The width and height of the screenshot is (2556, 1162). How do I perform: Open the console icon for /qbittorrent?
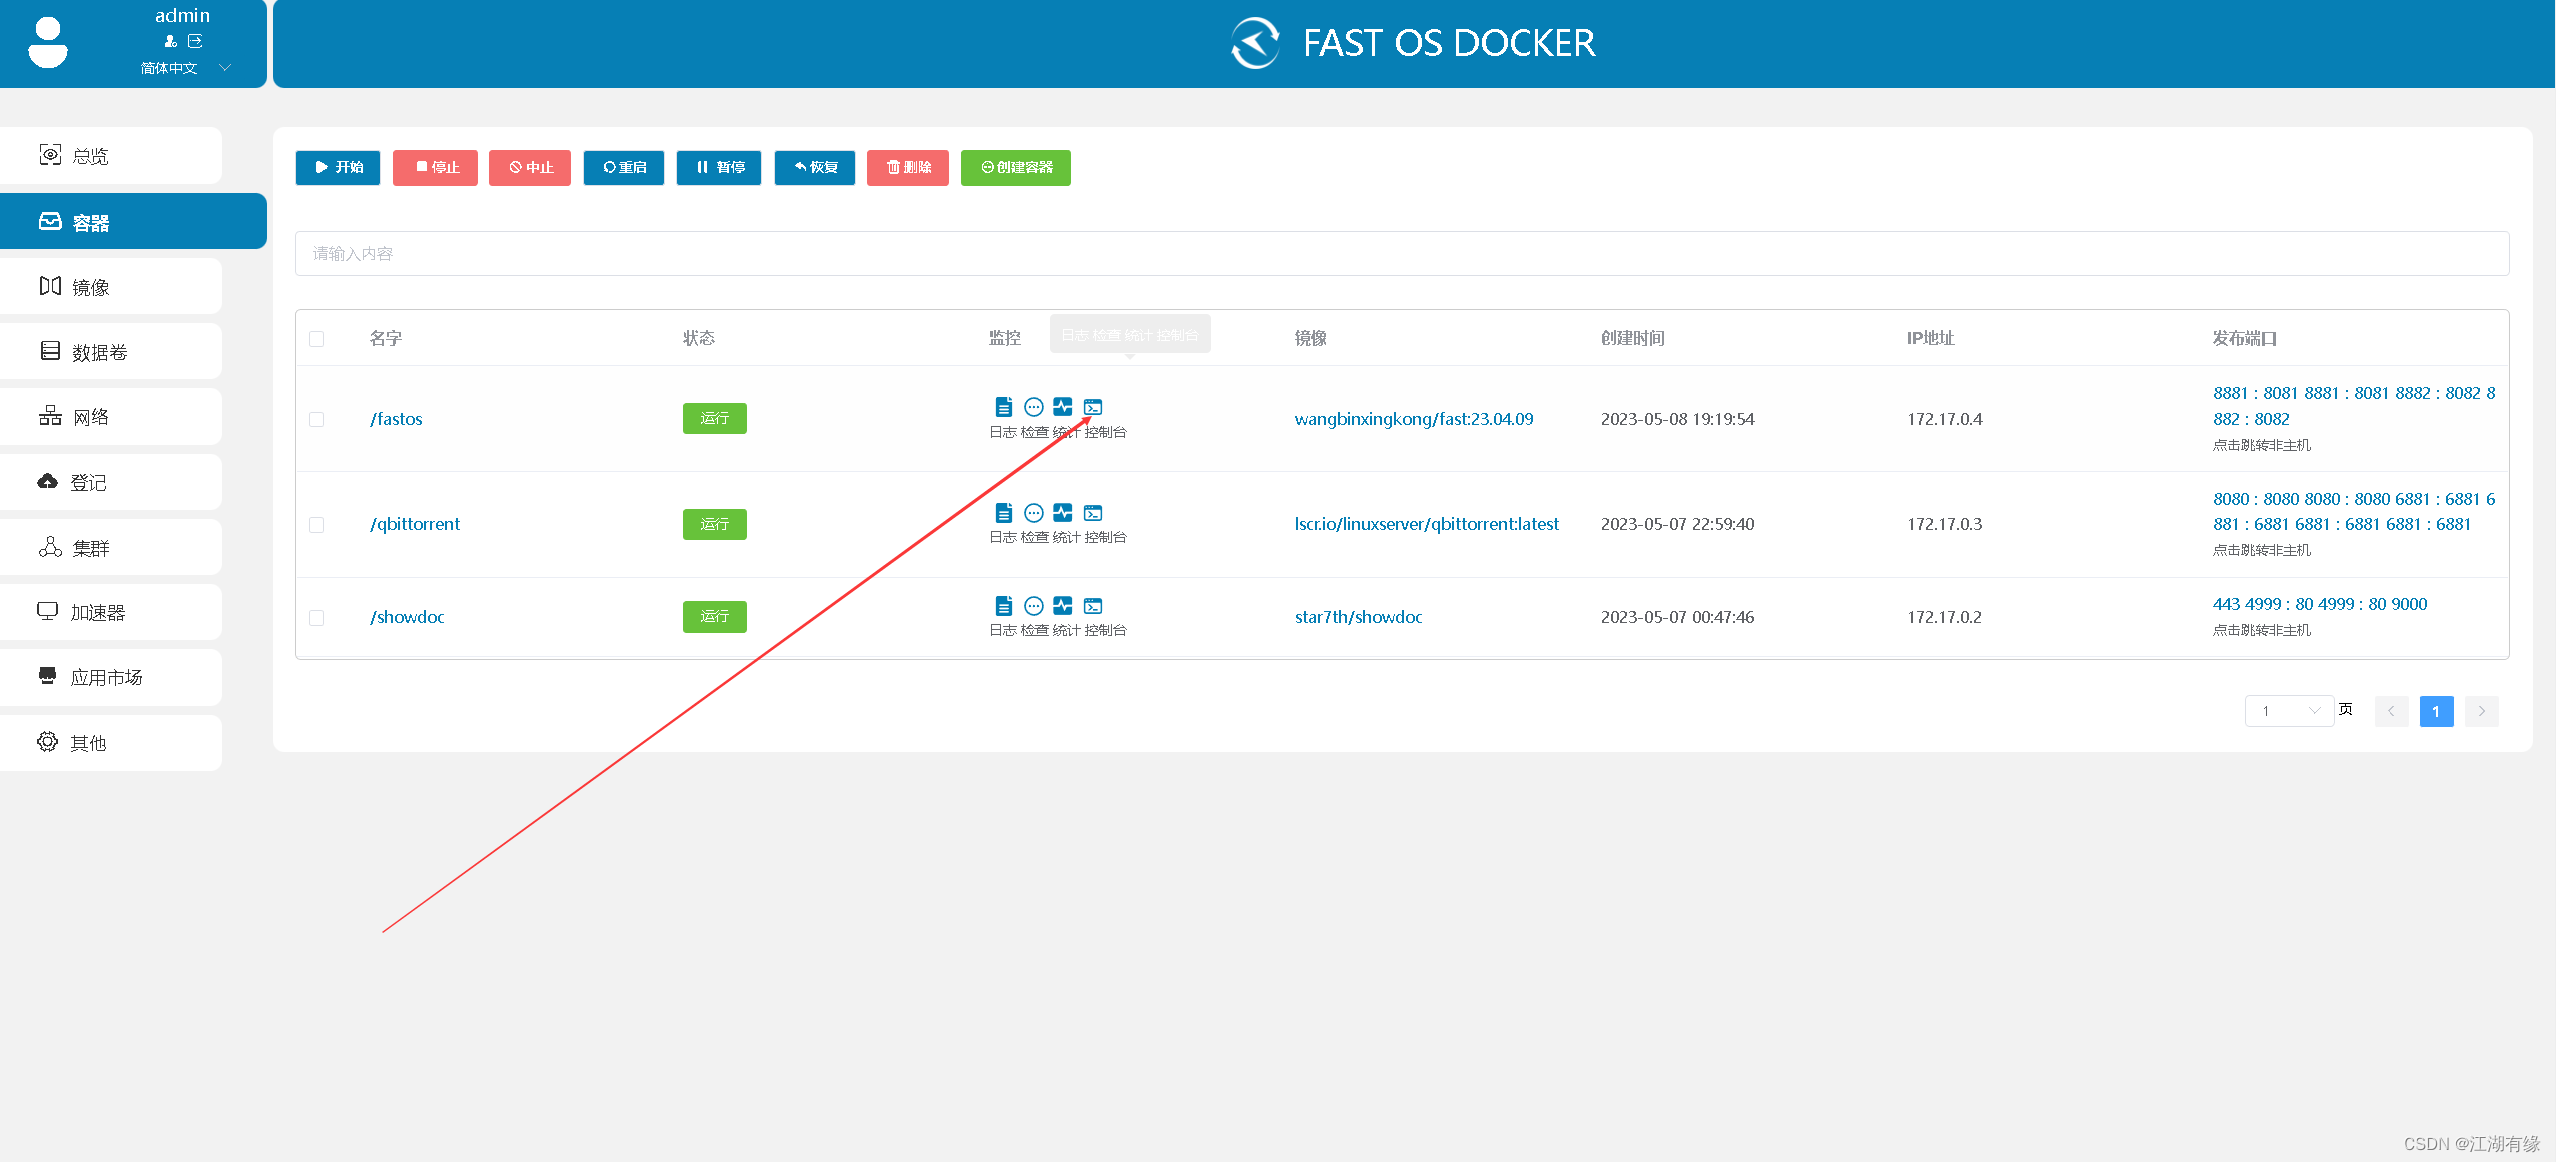click(x=1093, y=513)
